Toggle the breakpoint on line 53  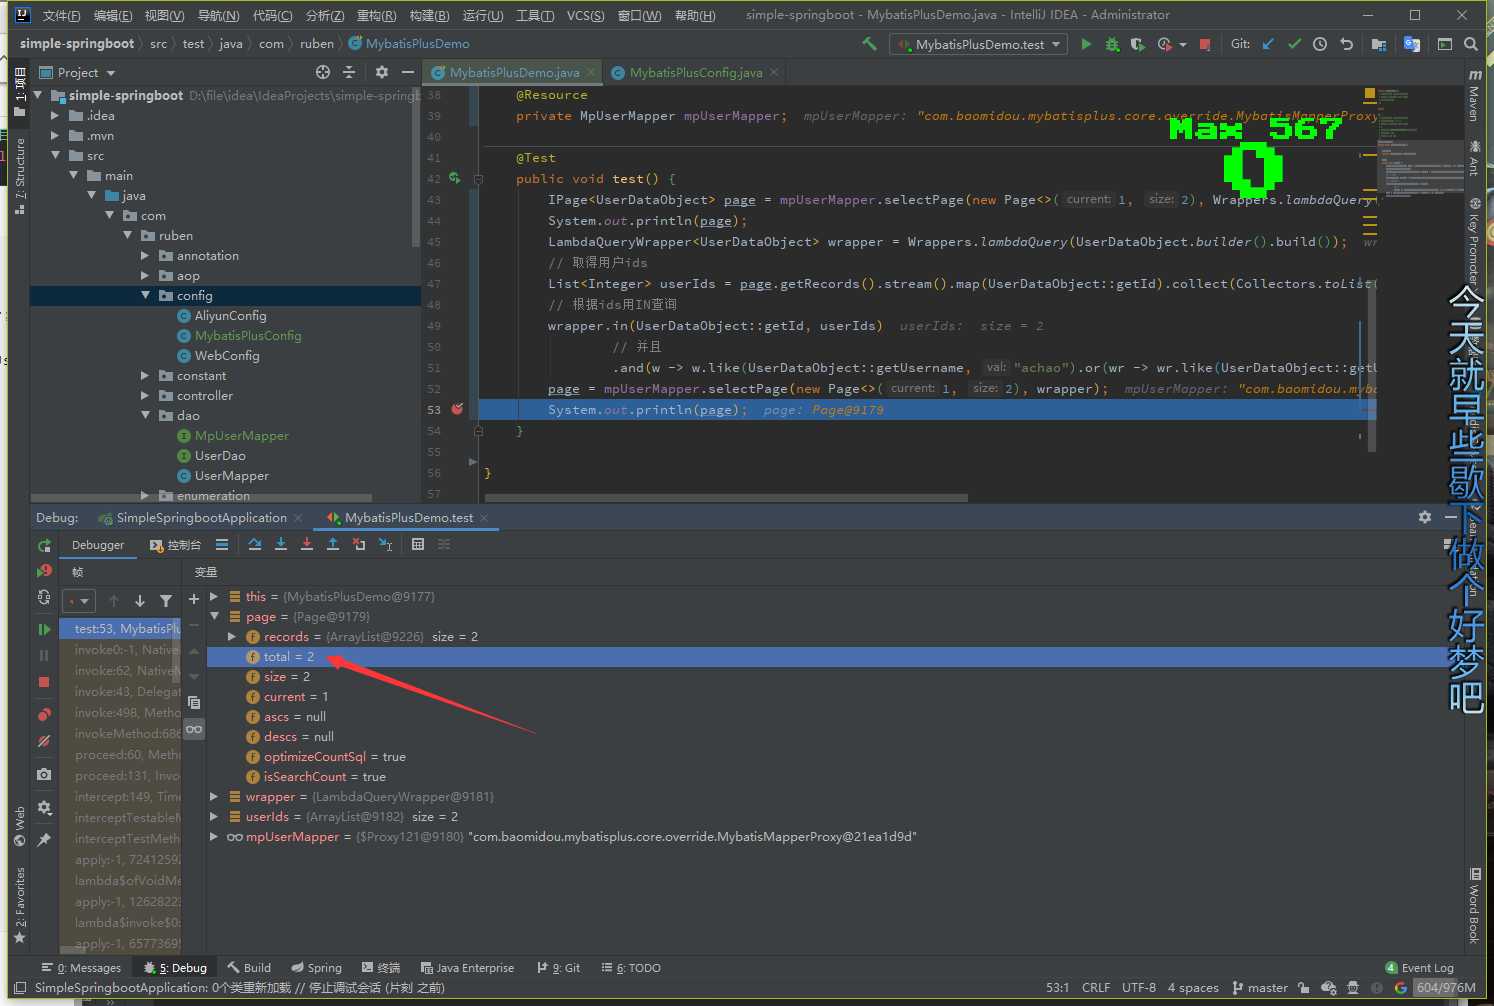[457, 409]
